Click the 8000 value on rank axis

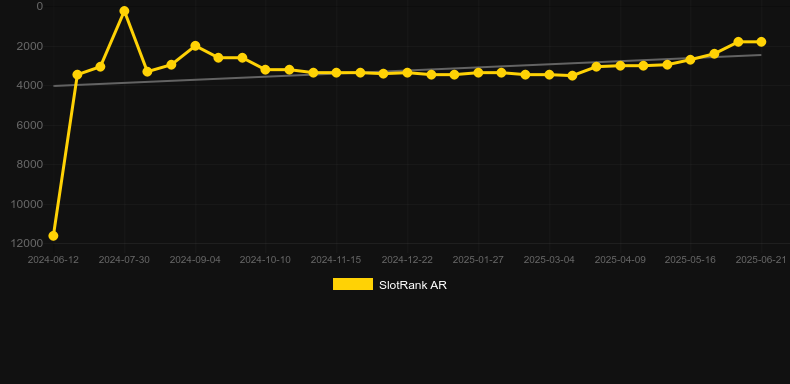[30, 164]
